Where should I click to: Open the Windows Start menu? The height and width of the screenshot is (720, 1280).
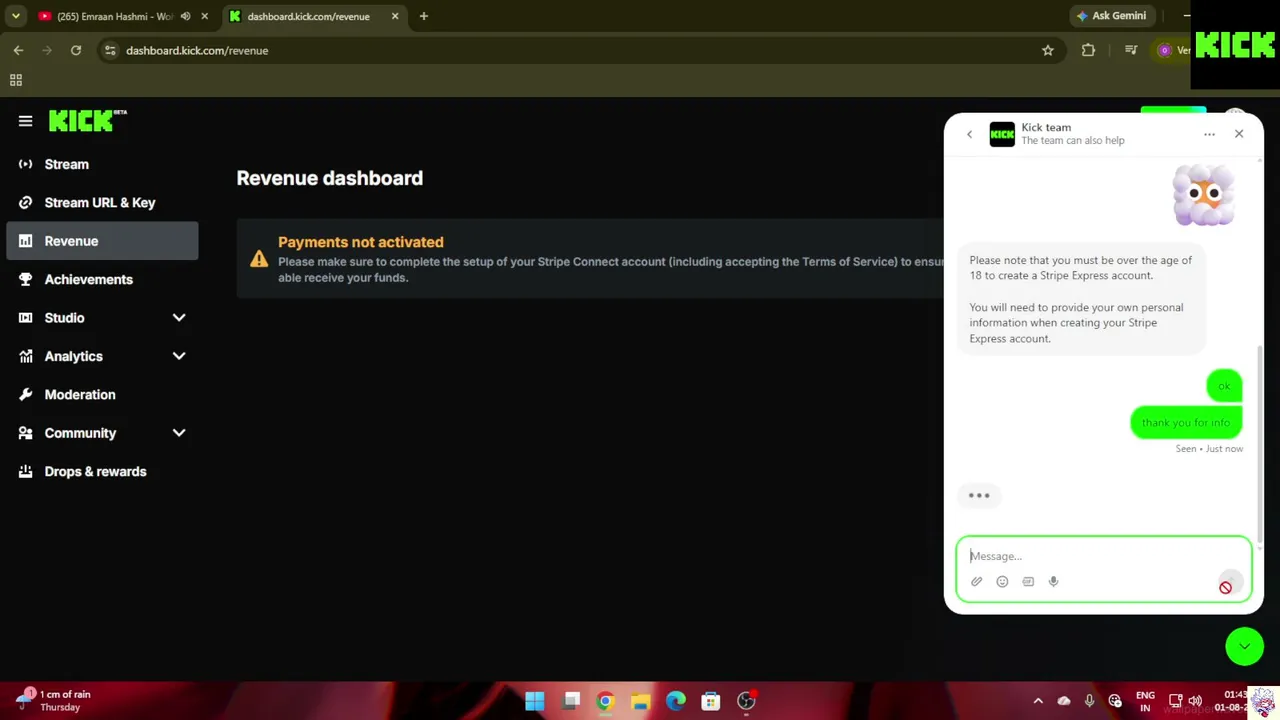tap(535, 701)
